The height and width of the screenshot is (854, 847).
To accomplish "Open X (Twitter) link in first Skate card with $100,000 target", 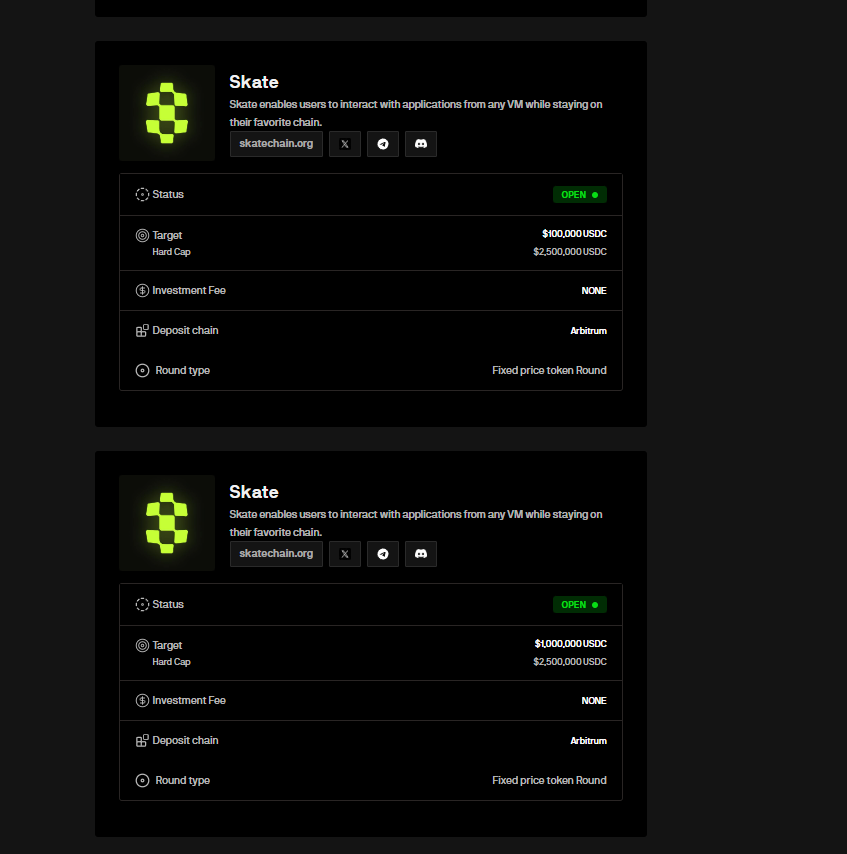I will [345, 144].
